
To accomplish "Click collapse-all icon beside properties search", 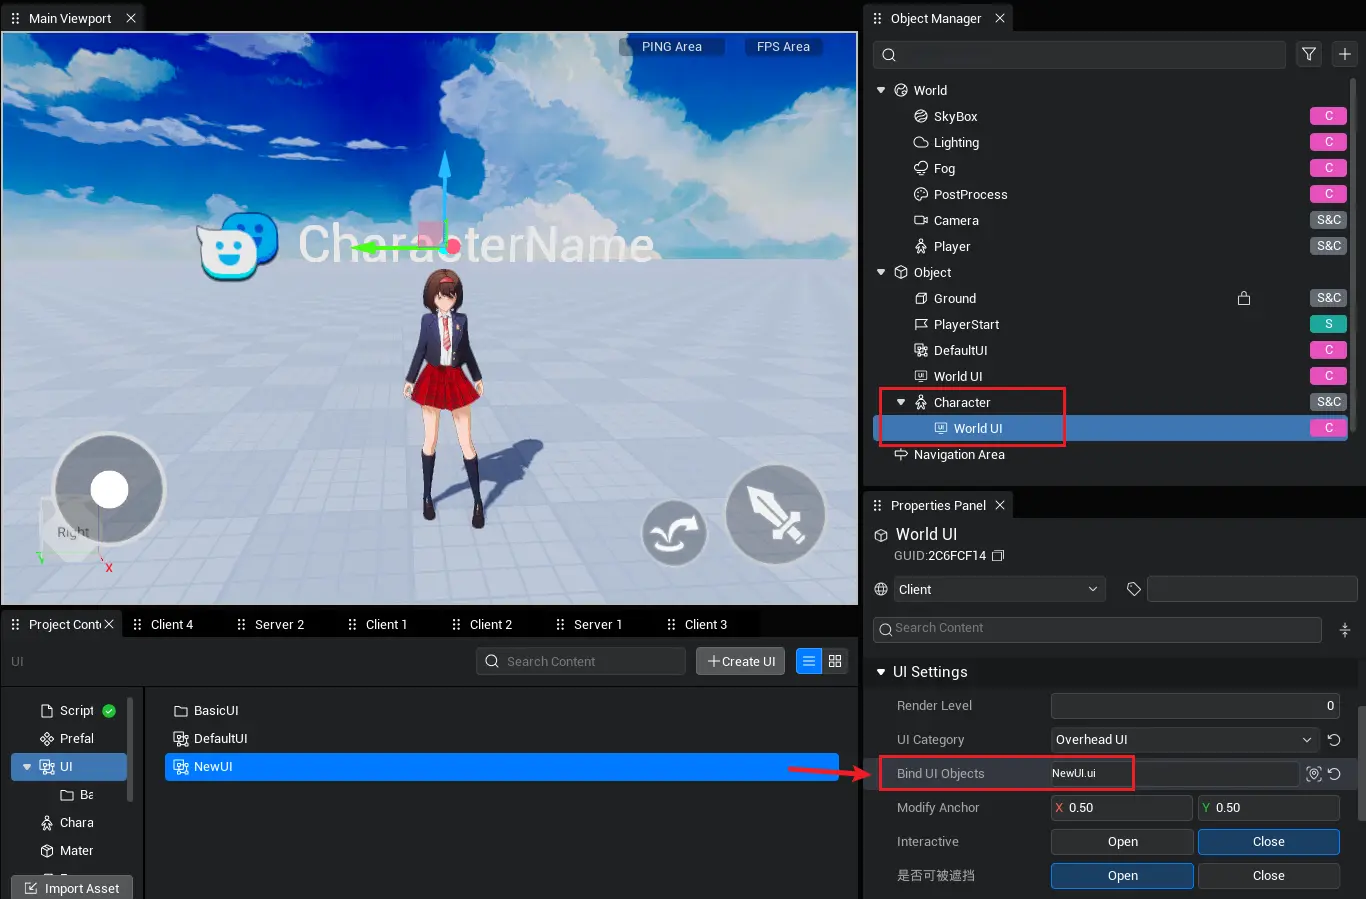I will tap(1344, 629).
